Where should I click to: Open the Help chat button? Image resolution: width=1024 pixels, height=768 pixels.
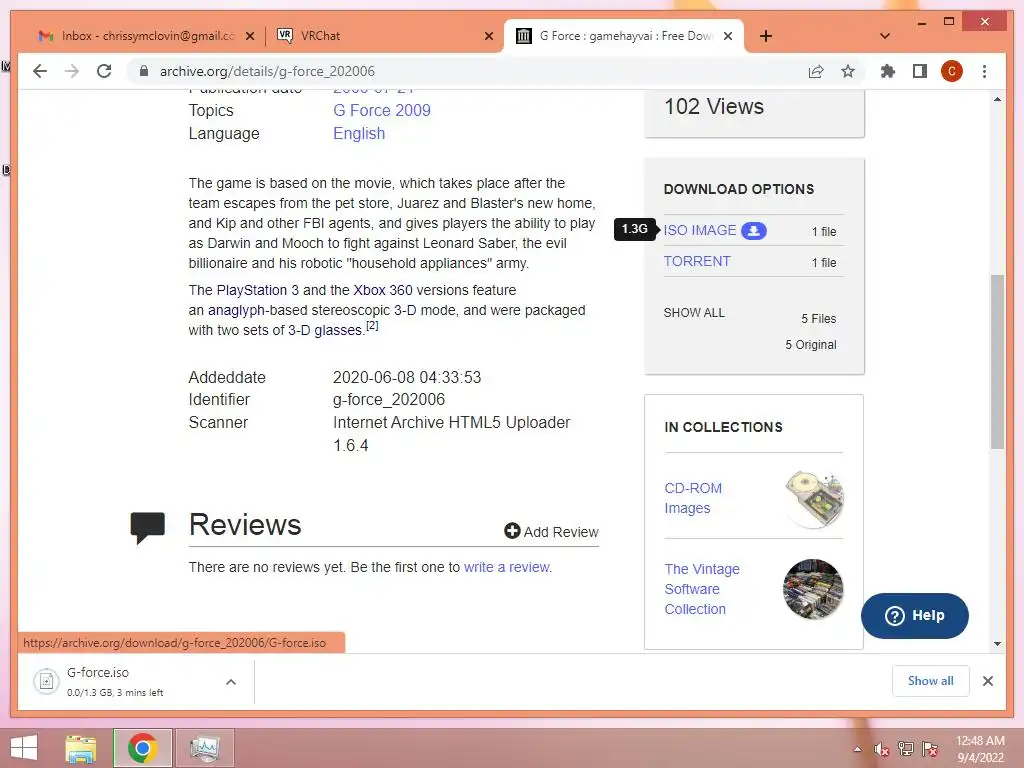click(914, 616)
